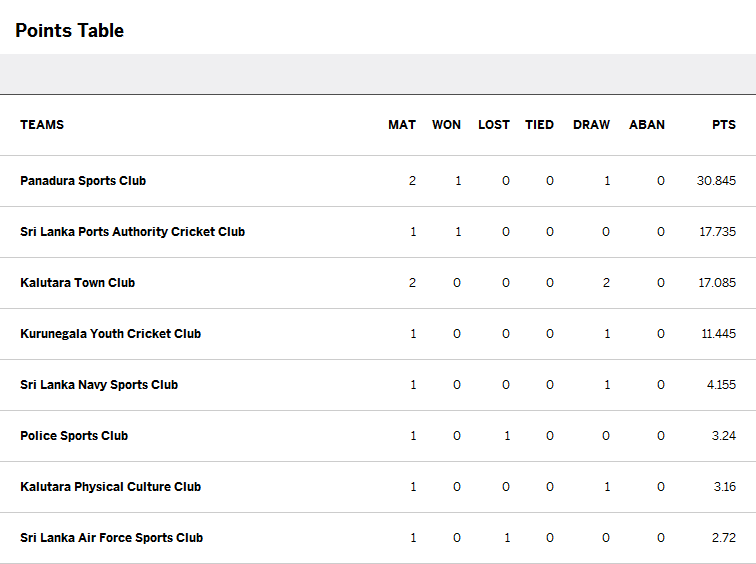Click Panadura Sports Club draw count 1
The height and width of the screenshot is (564, 756).
(x=607, y=181)
